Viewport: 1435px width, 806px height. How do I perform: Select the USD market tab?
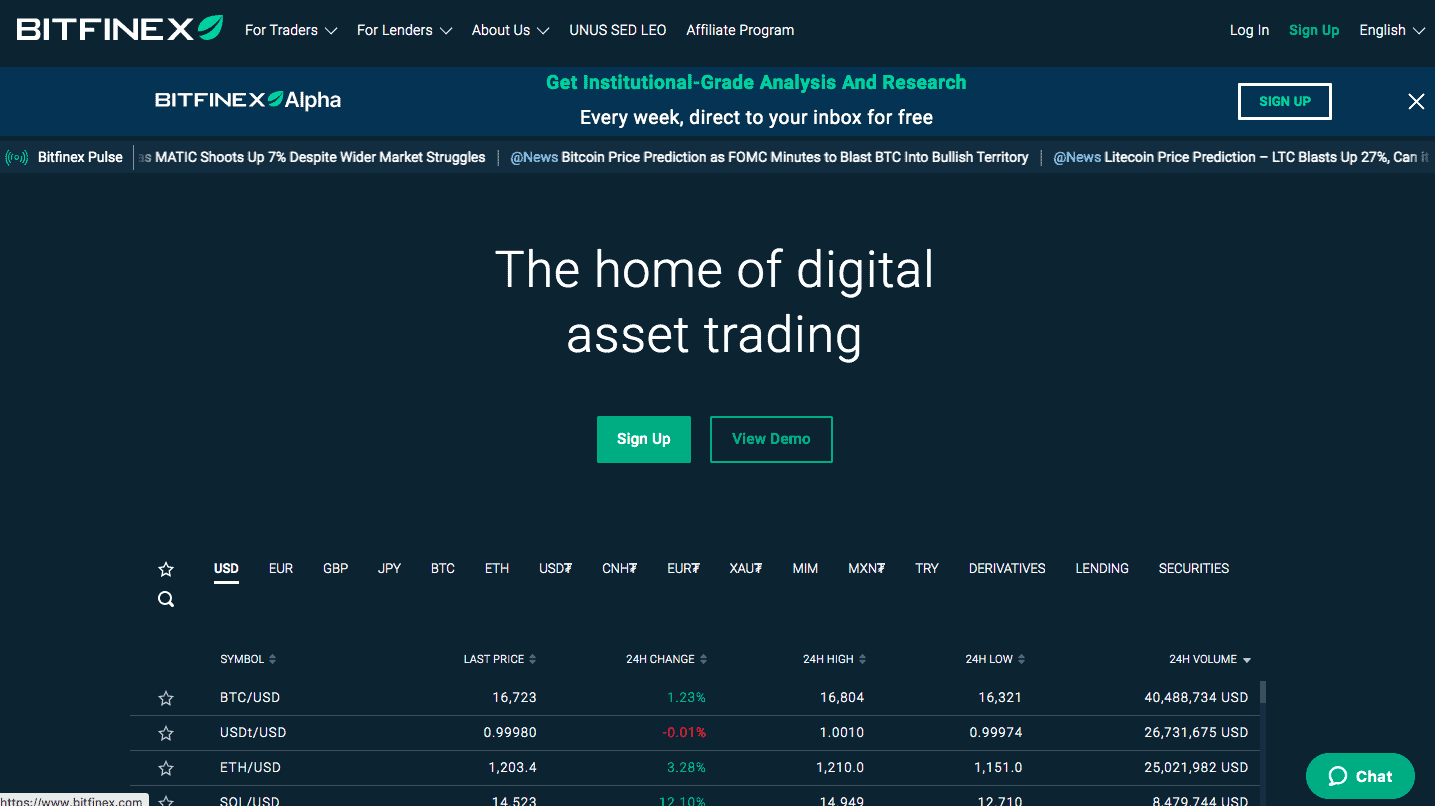click(226, 568)
